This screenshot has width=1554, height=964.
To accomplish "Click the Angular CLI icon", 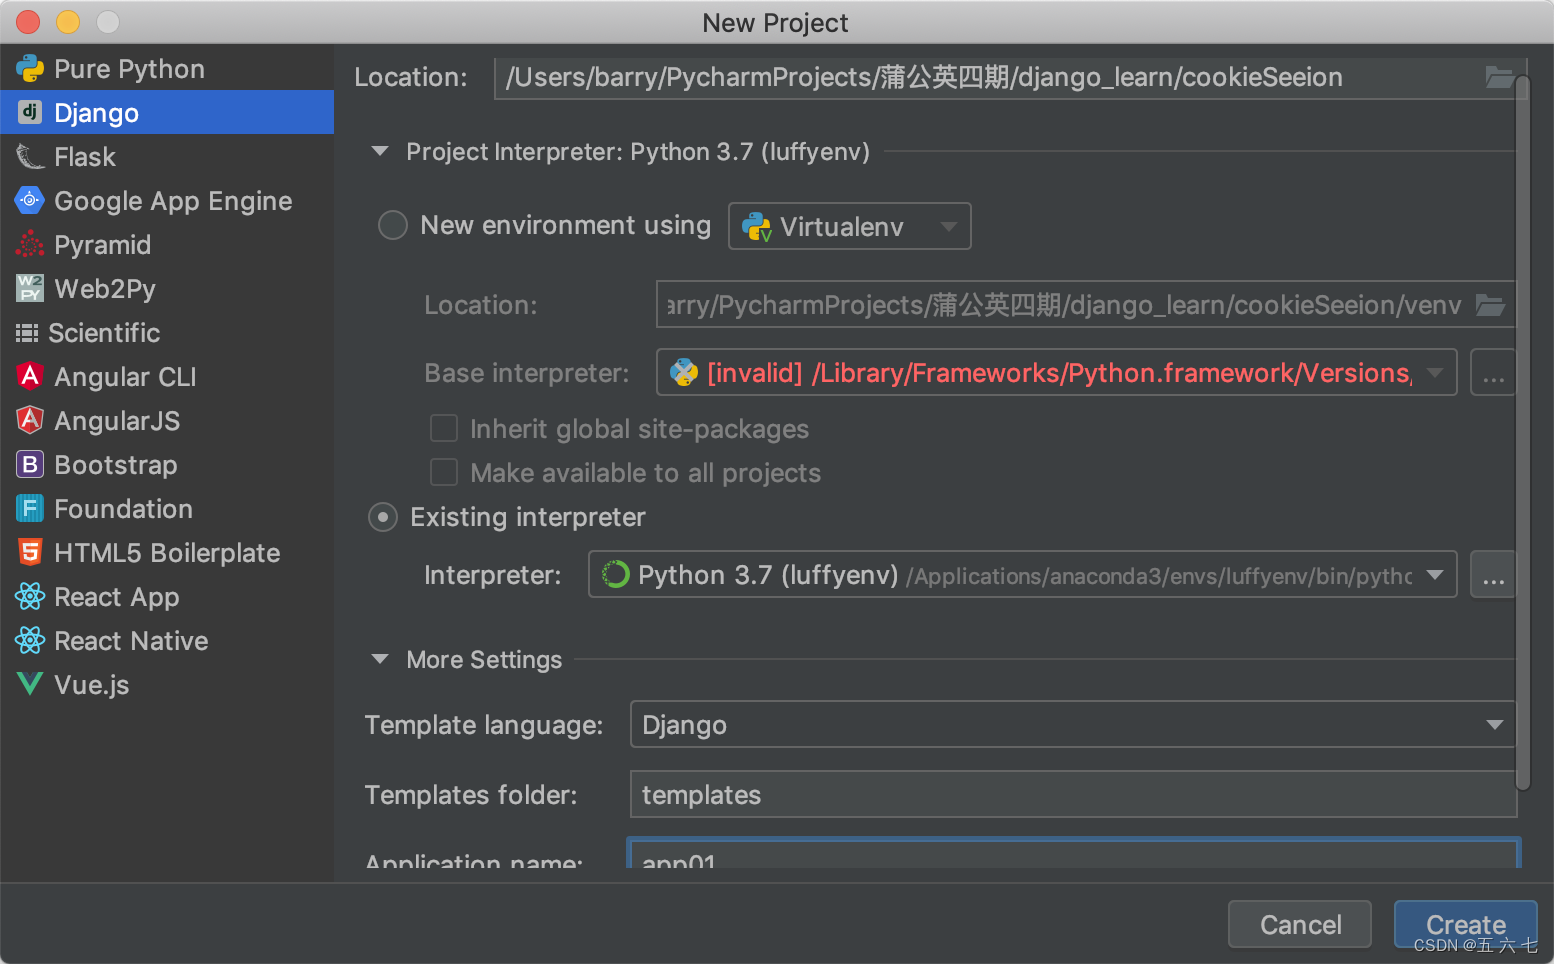I will [30, 376].
